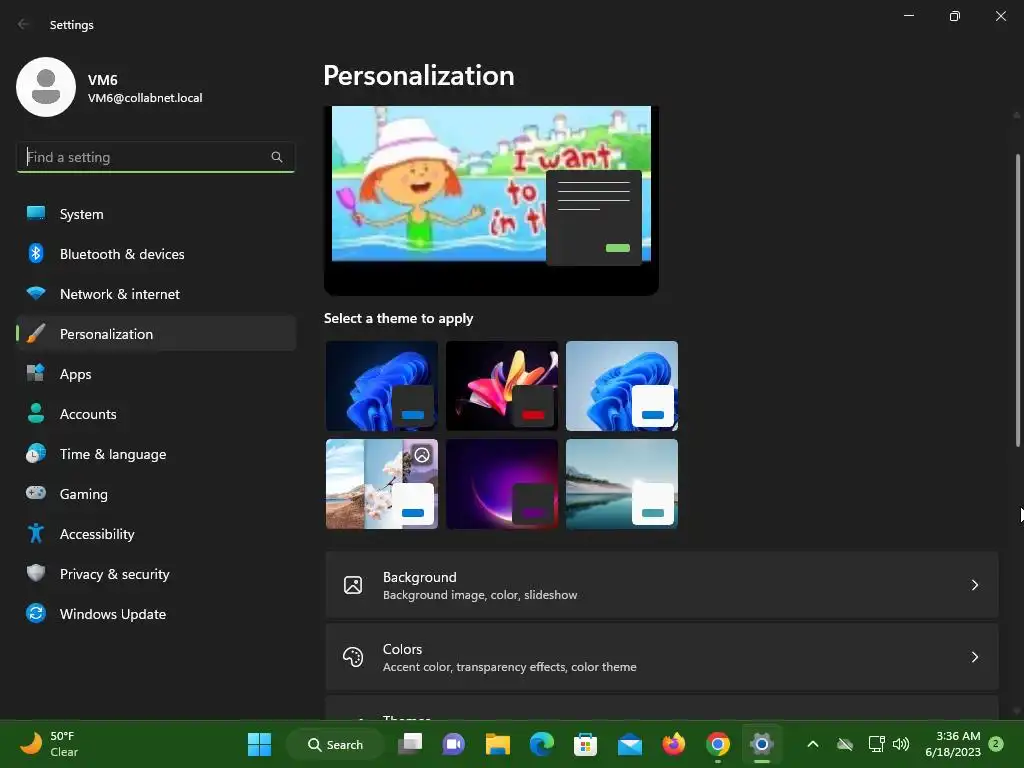1024x768 pixels.
Task: Click the Bluetooth & devices icon
Action: (x=36, y=253)
